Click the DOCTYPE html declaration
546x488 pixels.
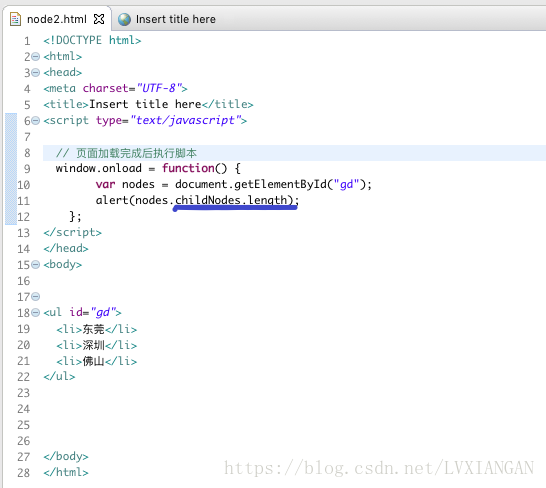tap(92, 40)
